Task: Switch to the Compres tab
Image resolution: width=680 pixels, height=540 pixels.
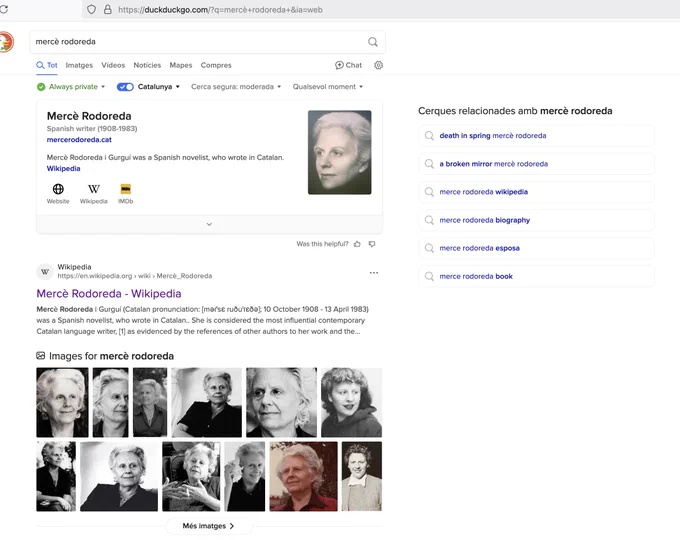Action: click(216, 65)
